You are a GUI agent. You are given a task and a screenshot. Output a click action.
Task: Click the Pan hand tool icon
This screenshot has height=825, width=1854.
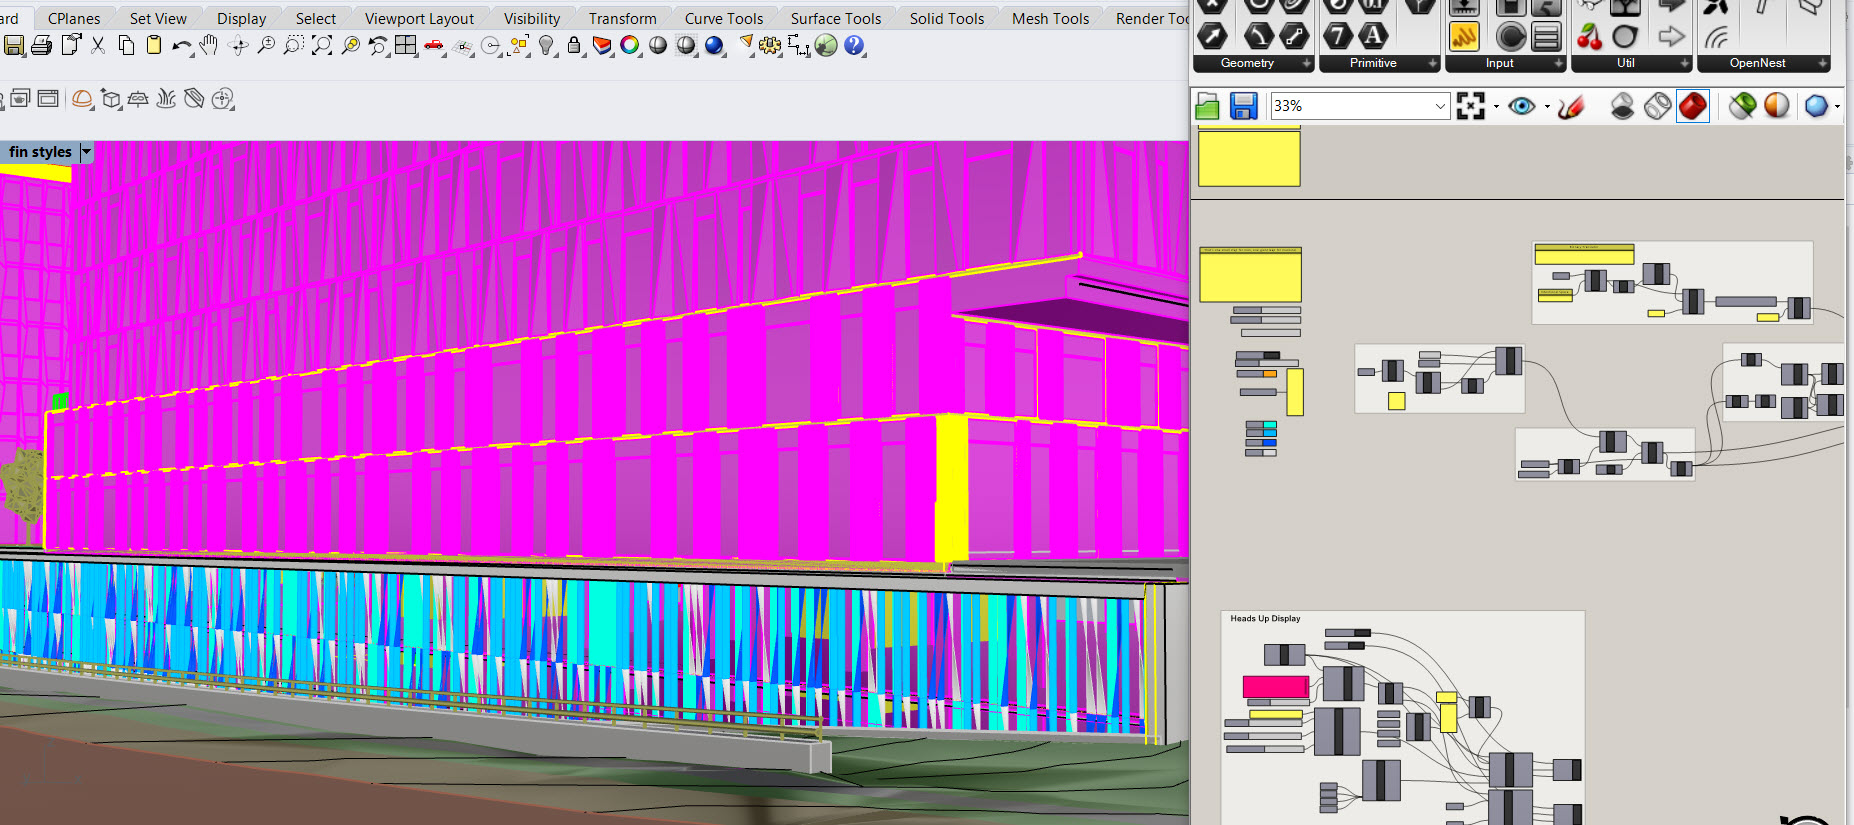point(208,45)
